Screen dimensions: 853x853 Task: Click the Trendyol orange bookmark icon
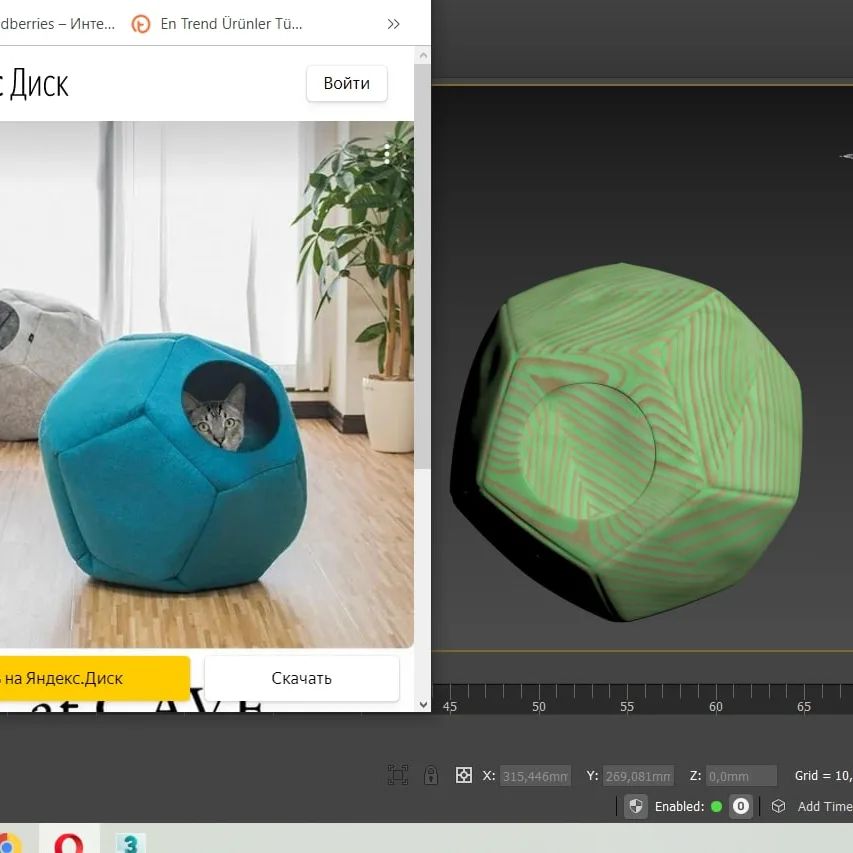(141, 24)
